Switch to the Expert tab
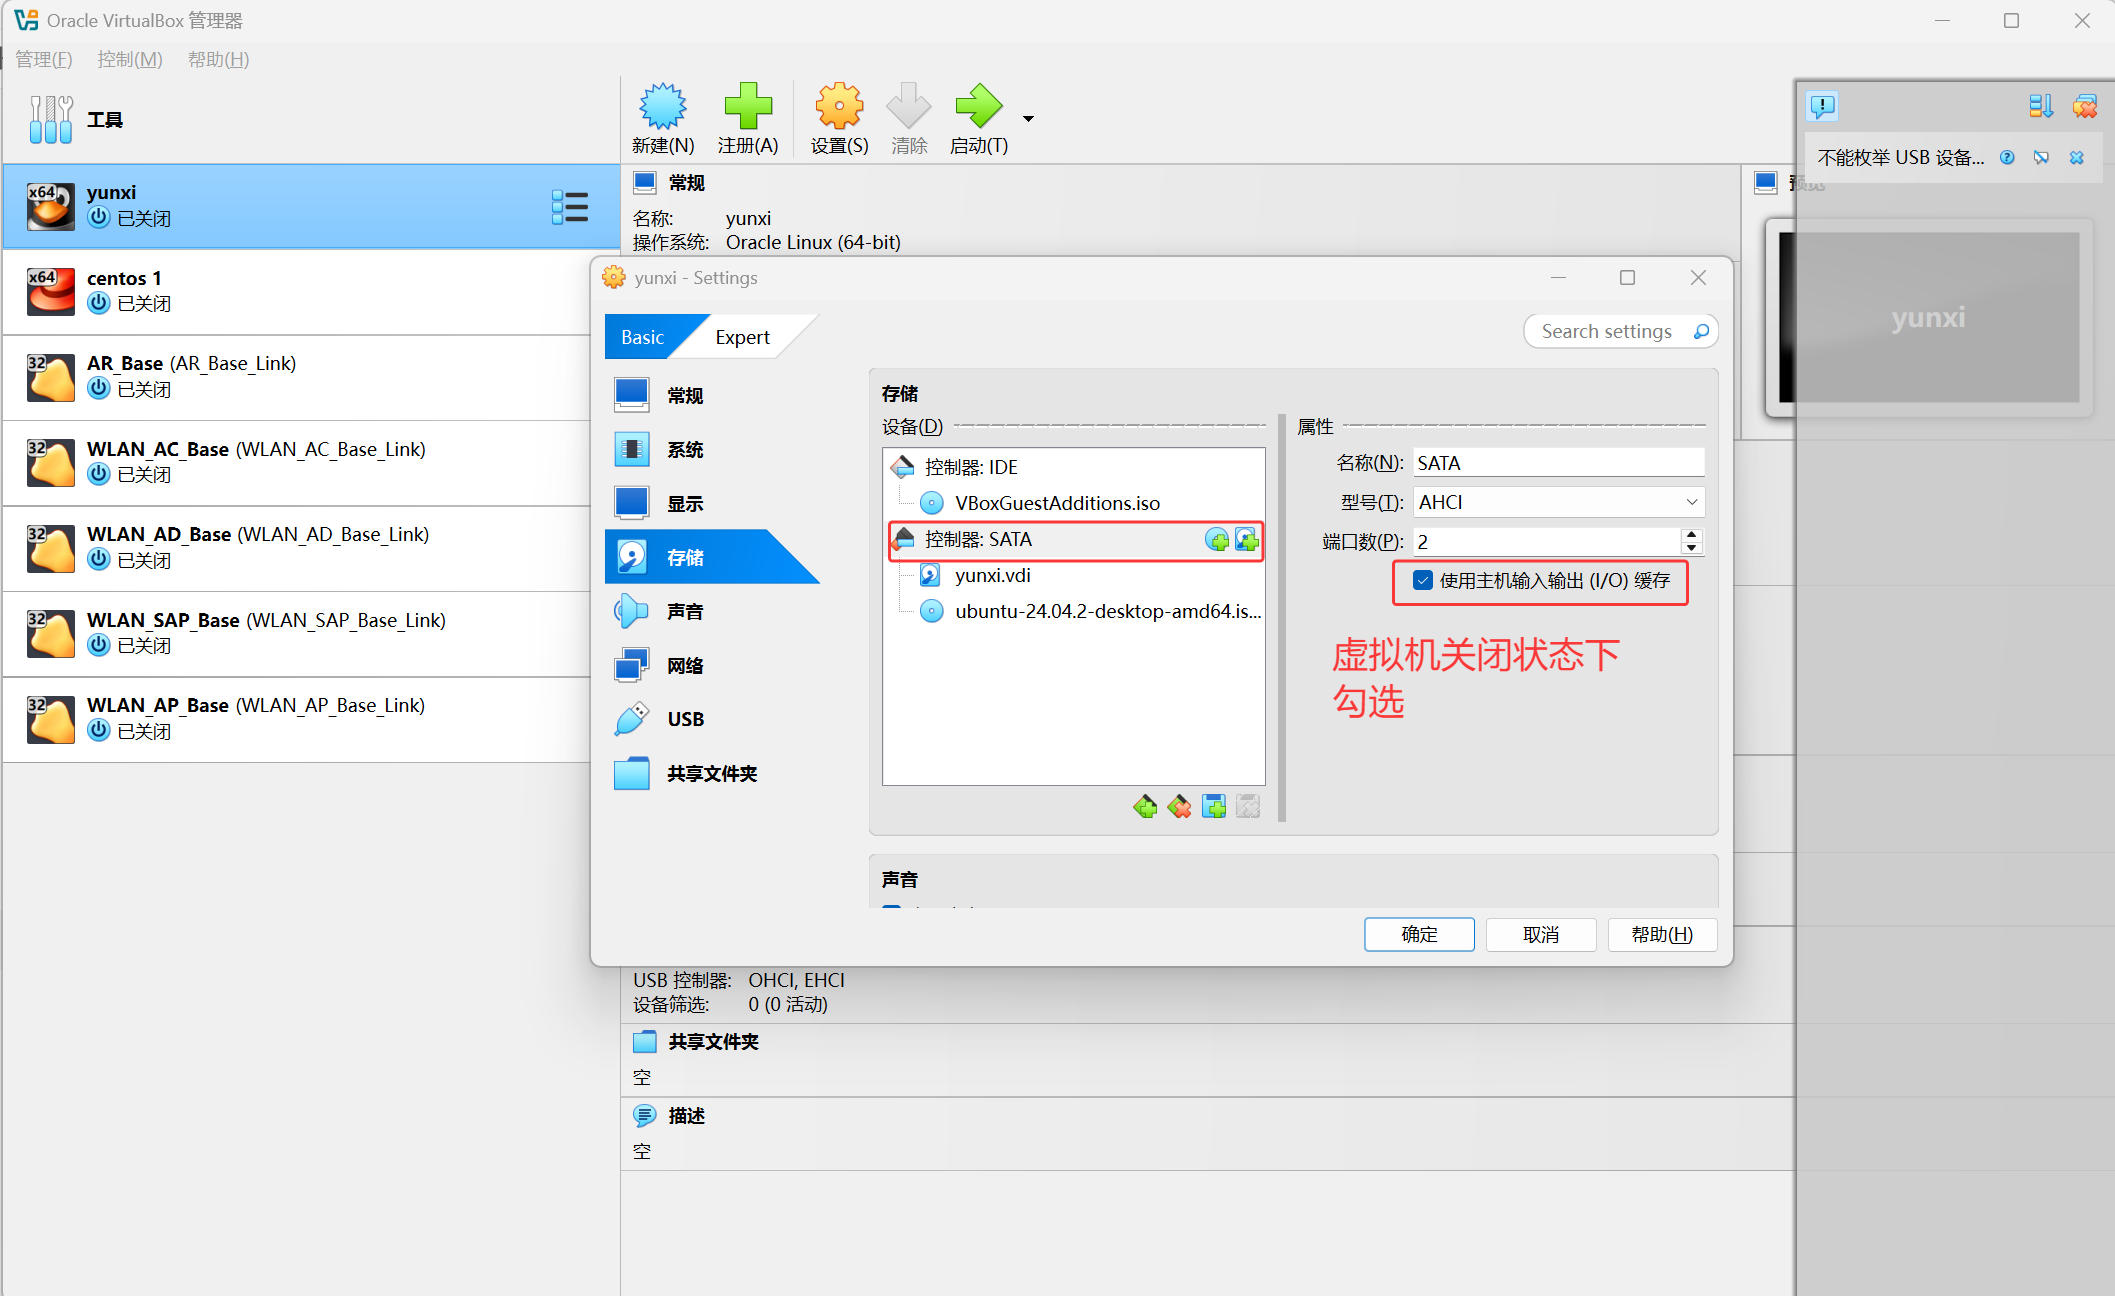This screenshot has width=2115, height=1296. pyautogui.click(x=742, y=337)
